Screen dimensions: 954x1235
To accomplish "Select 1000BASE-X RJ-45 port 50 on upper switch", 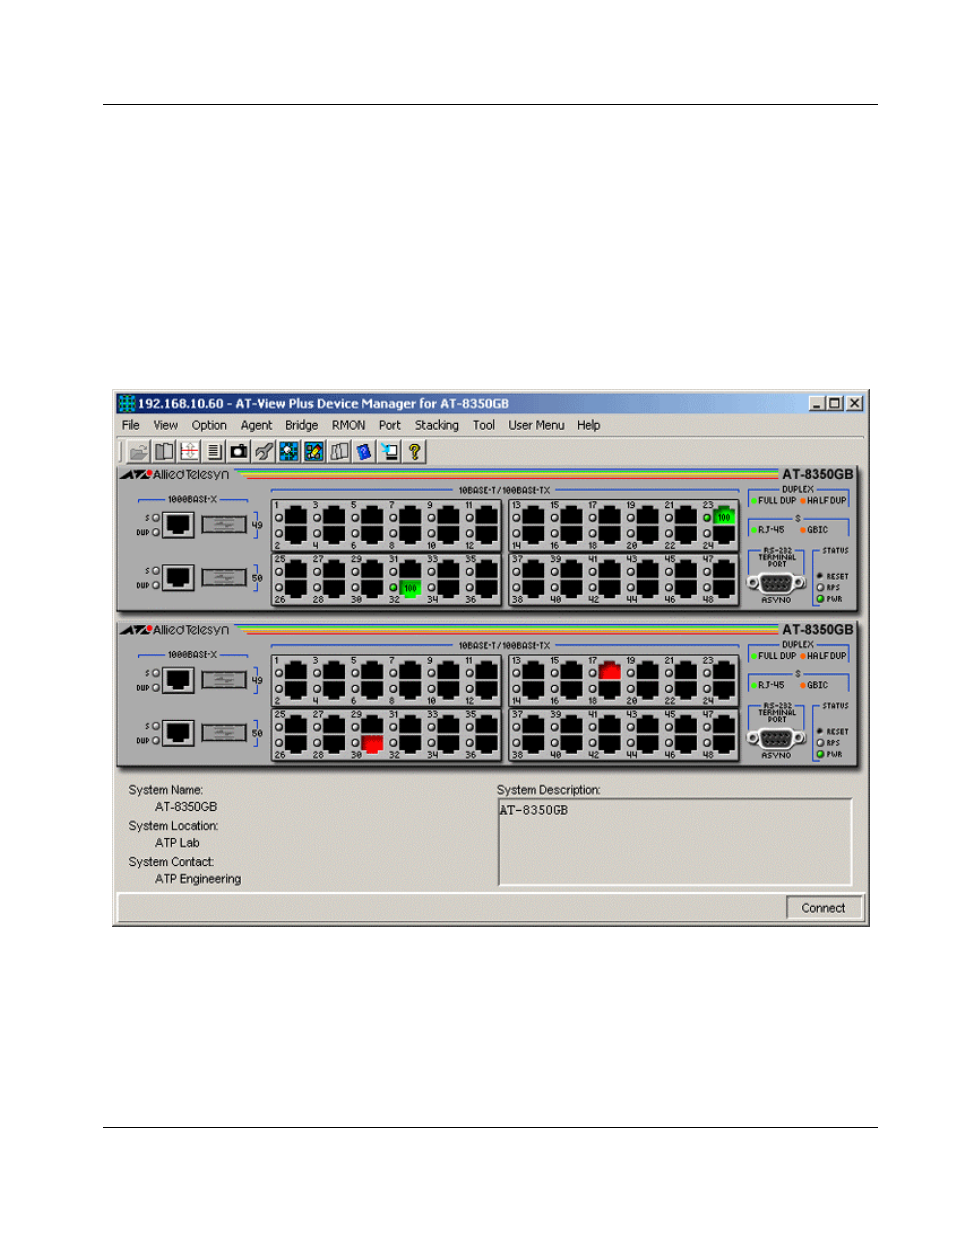I will coord(178,577).
